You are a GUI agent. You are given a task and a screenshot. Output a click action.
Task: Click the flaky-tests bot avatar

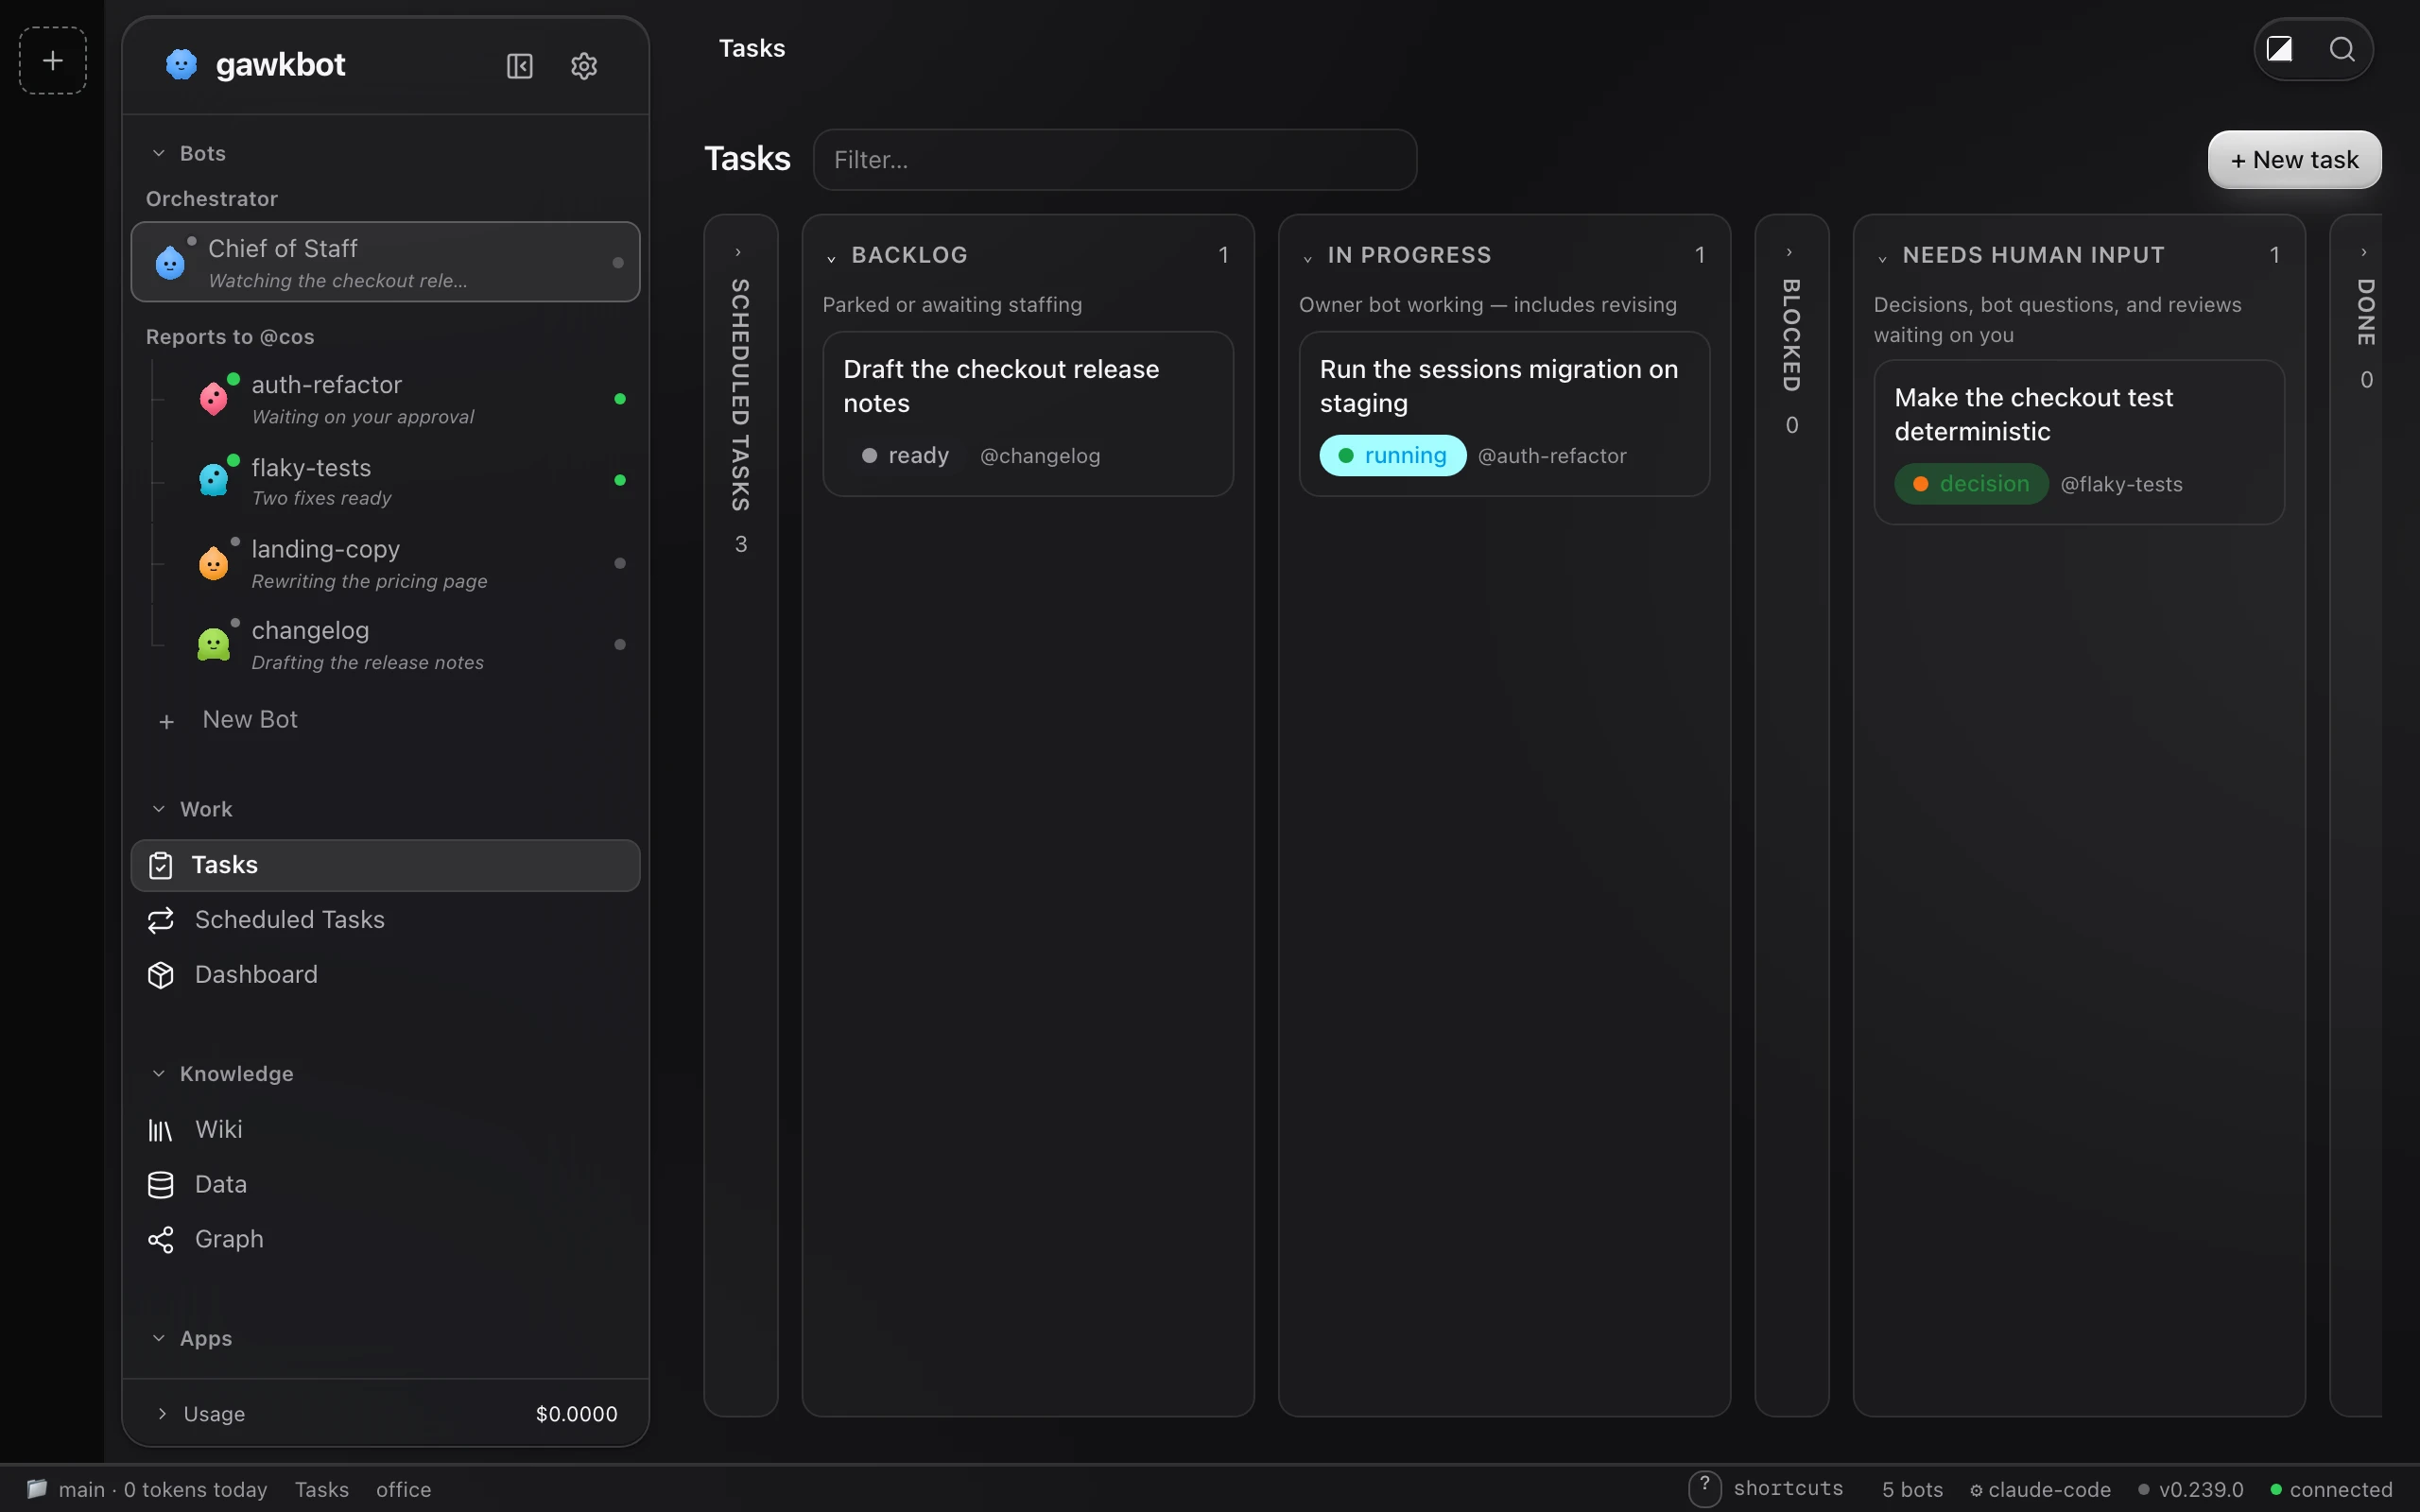213,480
